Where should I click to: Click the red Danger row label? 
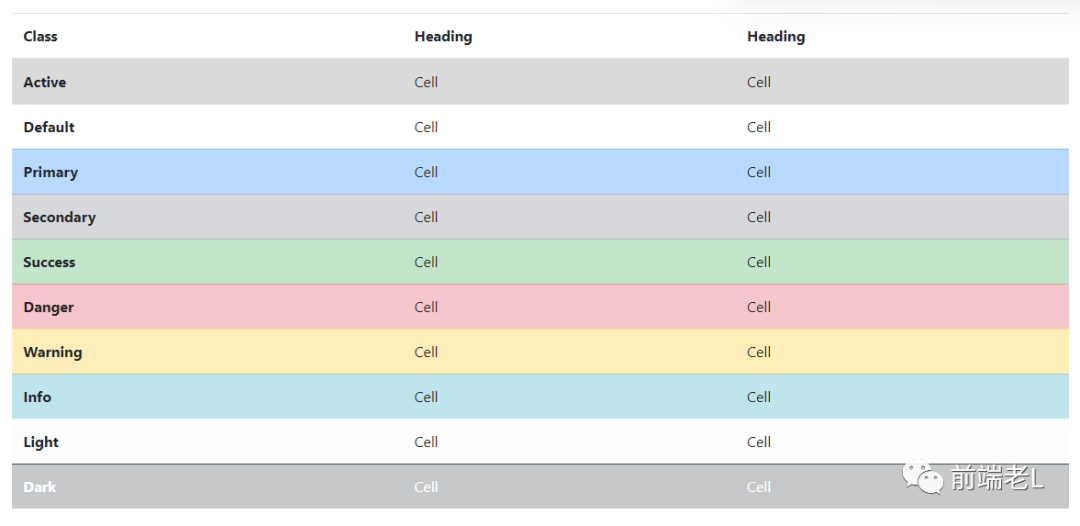[48, 307]
